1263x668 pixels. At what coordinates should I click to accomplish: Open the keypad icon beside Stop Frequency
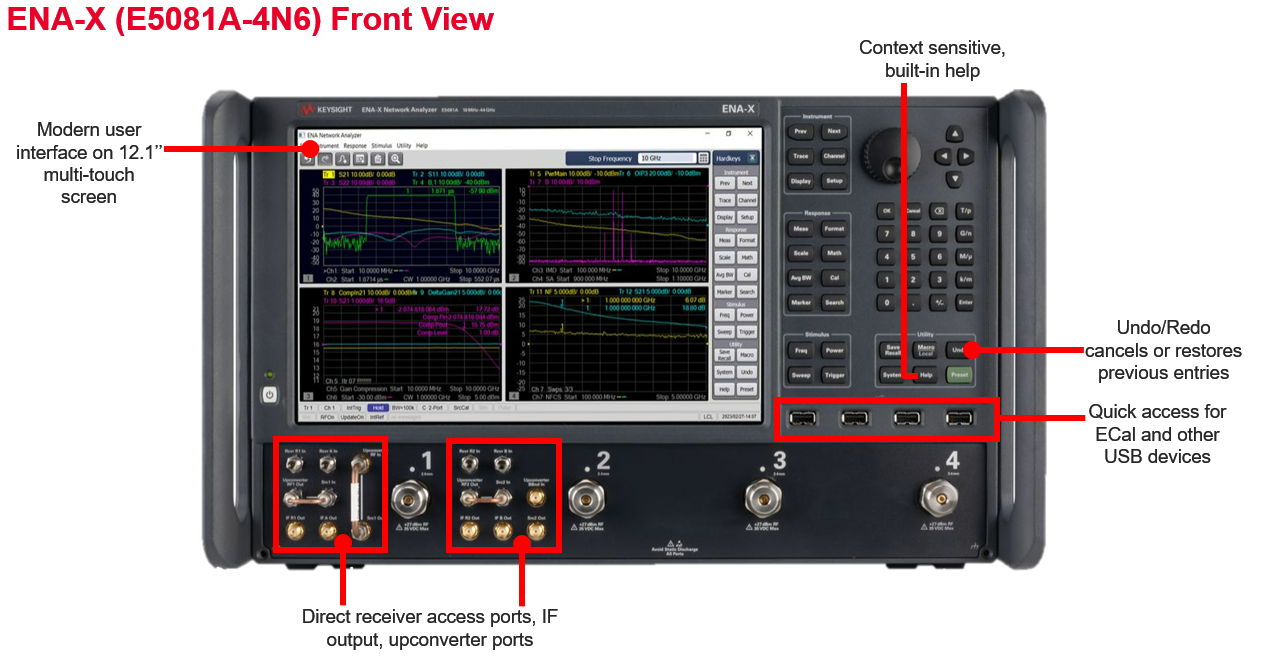point(703,158)
